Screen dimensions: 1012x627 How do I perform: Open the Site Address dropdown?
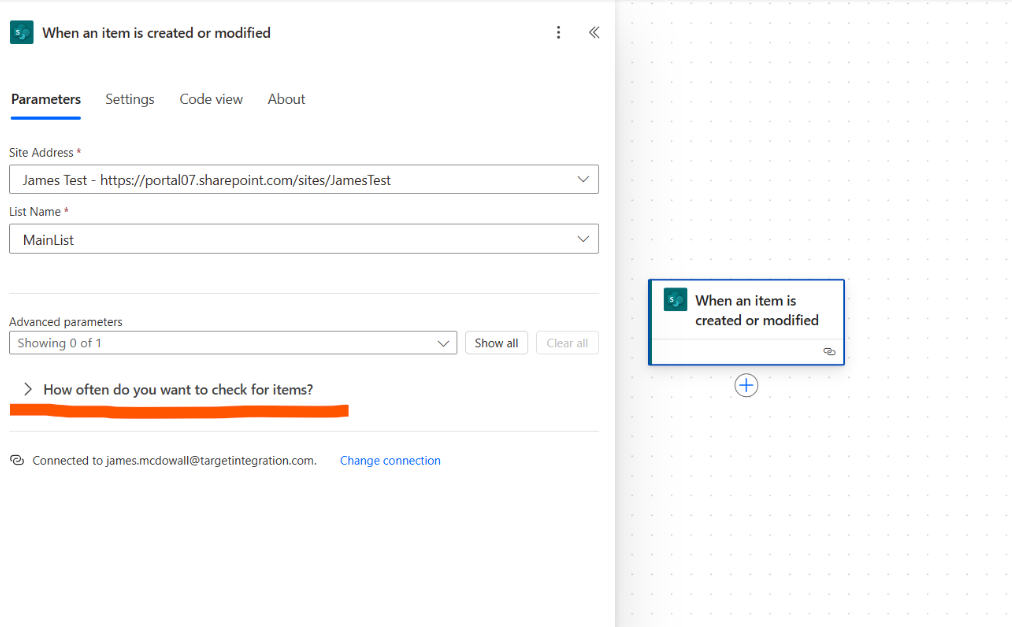coord(304,180)
